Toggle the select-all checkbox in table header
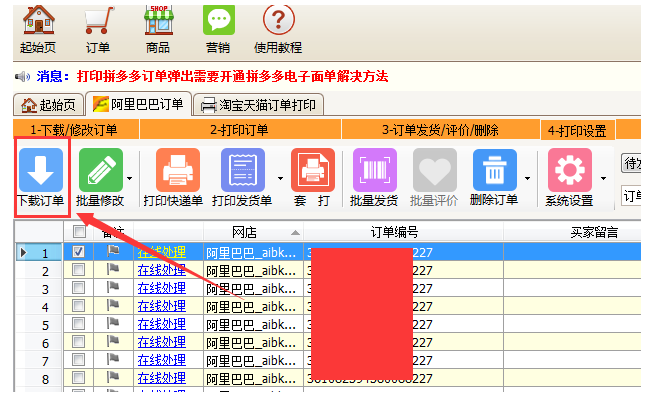The width and height of the screenshot is (651, 395). 79,231
